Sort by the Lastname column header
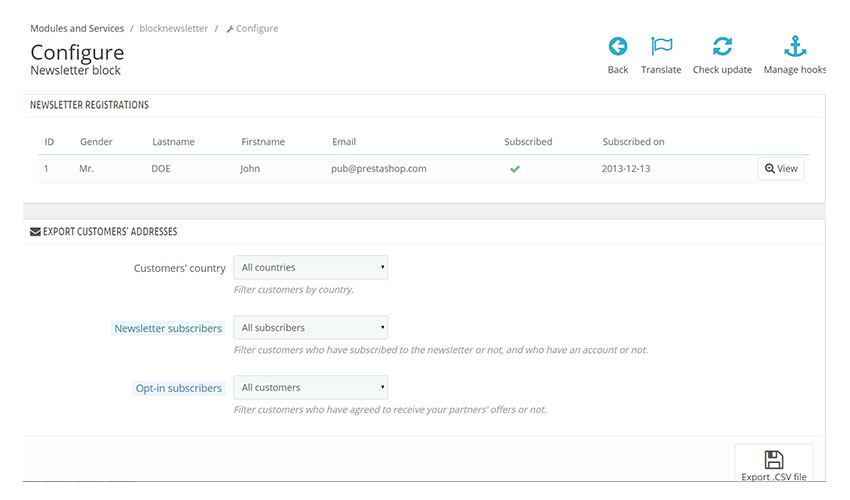 pyautogui.click(x=173, y=142)
